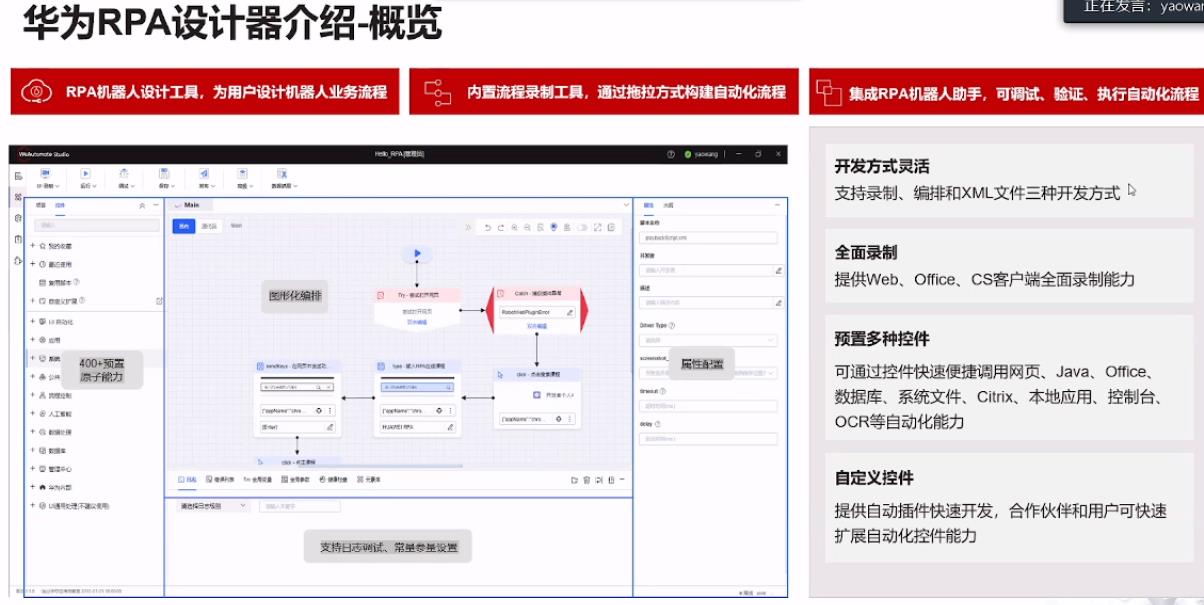
Task: Zoom out on the flow canvas
Action: pos(527,228)
